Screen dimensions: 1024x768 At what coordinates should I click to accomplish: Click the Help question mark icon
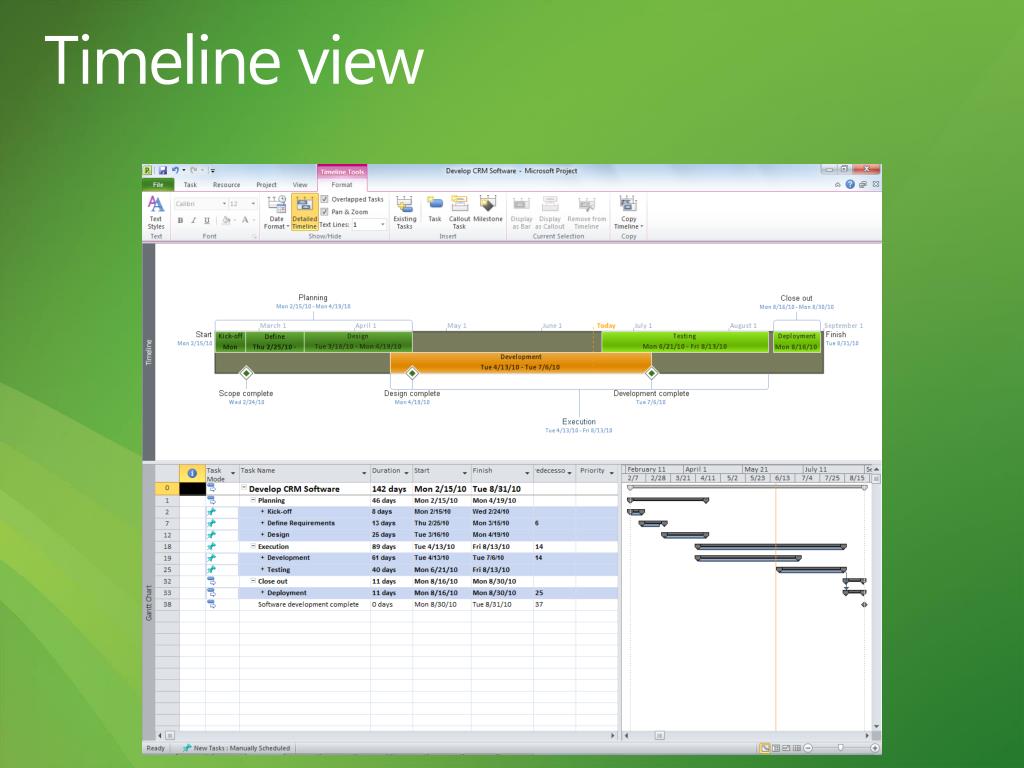point(850,185)
